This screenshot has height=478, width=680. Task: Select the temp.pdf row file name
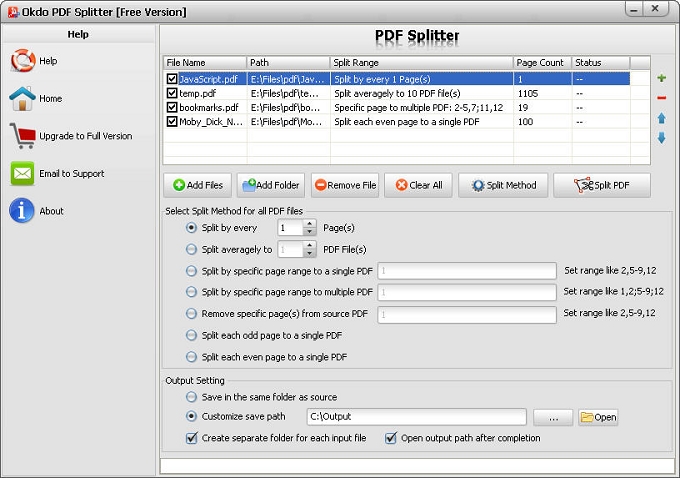(x=198, y=93)
